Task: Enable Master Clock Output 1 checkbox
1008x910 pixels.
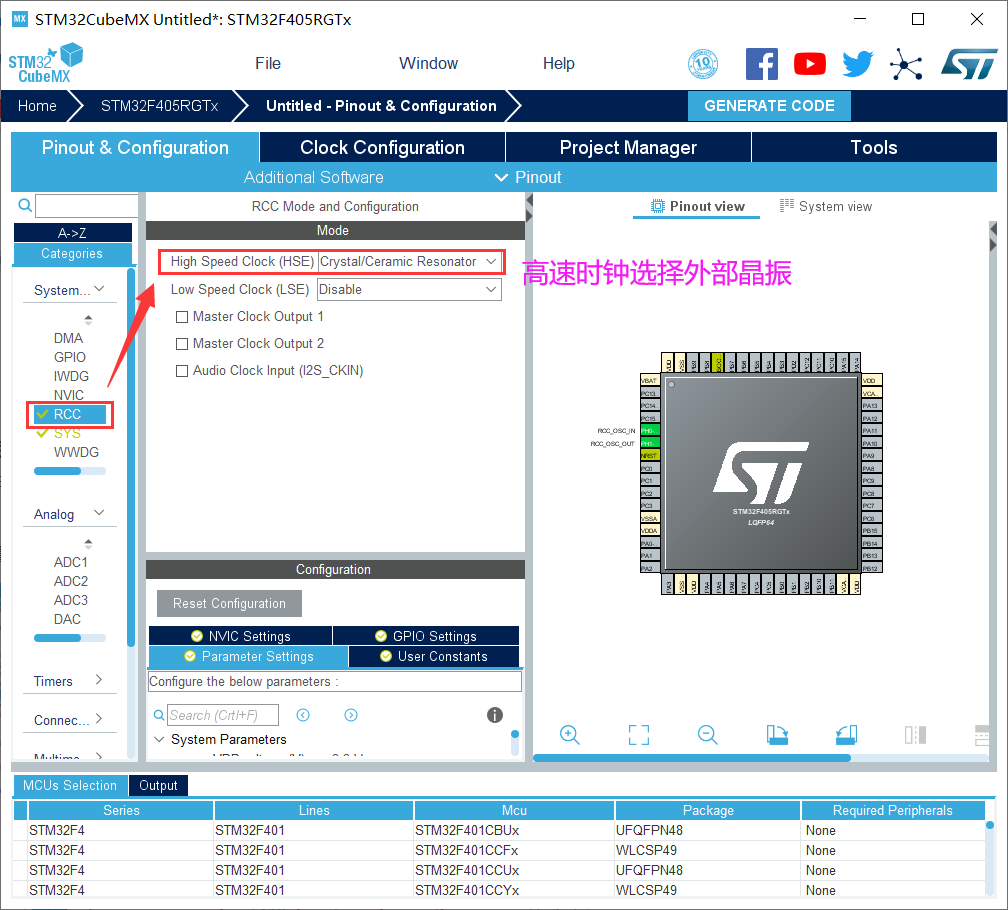Action: tap(182, 317)
